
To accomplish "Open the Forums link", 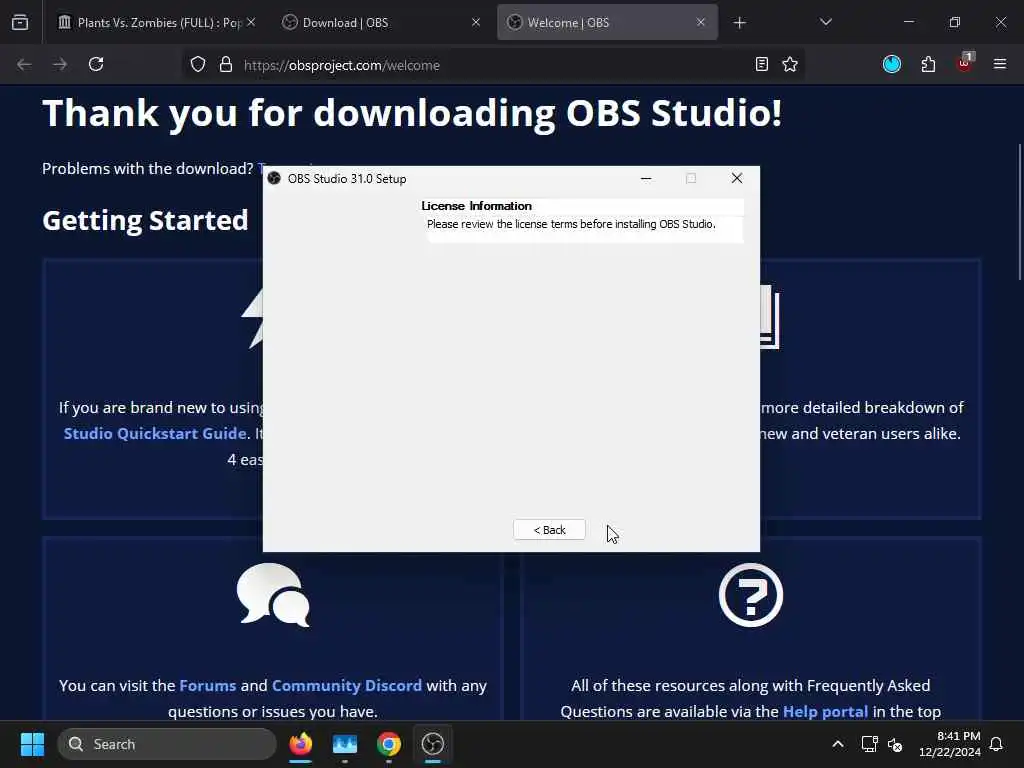I will pyautogui.click(x=208, y=686).
